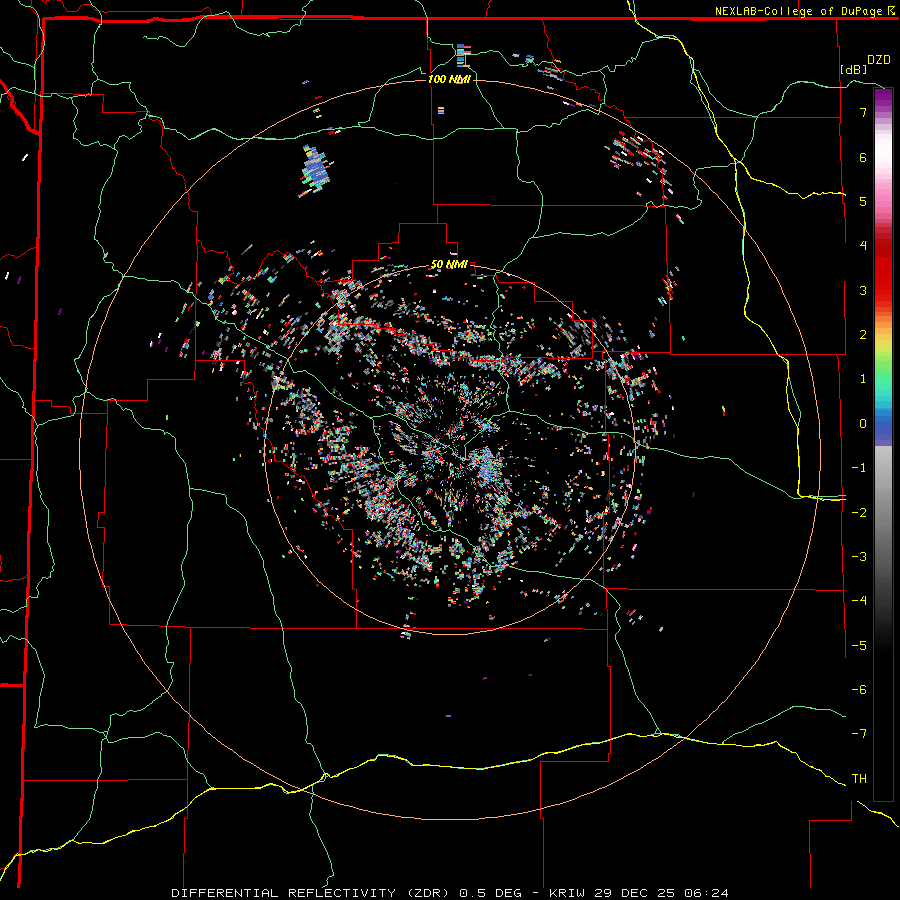The height and width of the screenshot is (900, 900).
Task: Click the DZD legend title
Action: [879, 60]
